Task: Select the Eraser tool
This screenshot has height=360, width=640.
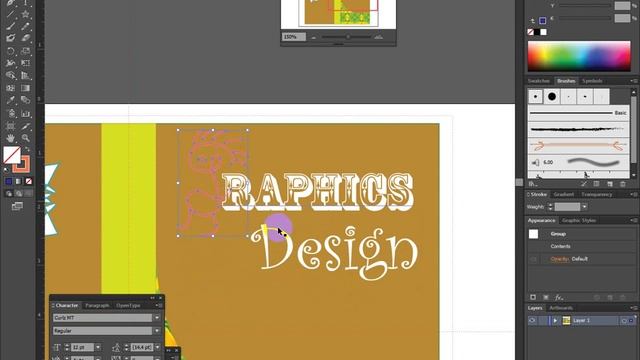Action: tap(25, 38)
